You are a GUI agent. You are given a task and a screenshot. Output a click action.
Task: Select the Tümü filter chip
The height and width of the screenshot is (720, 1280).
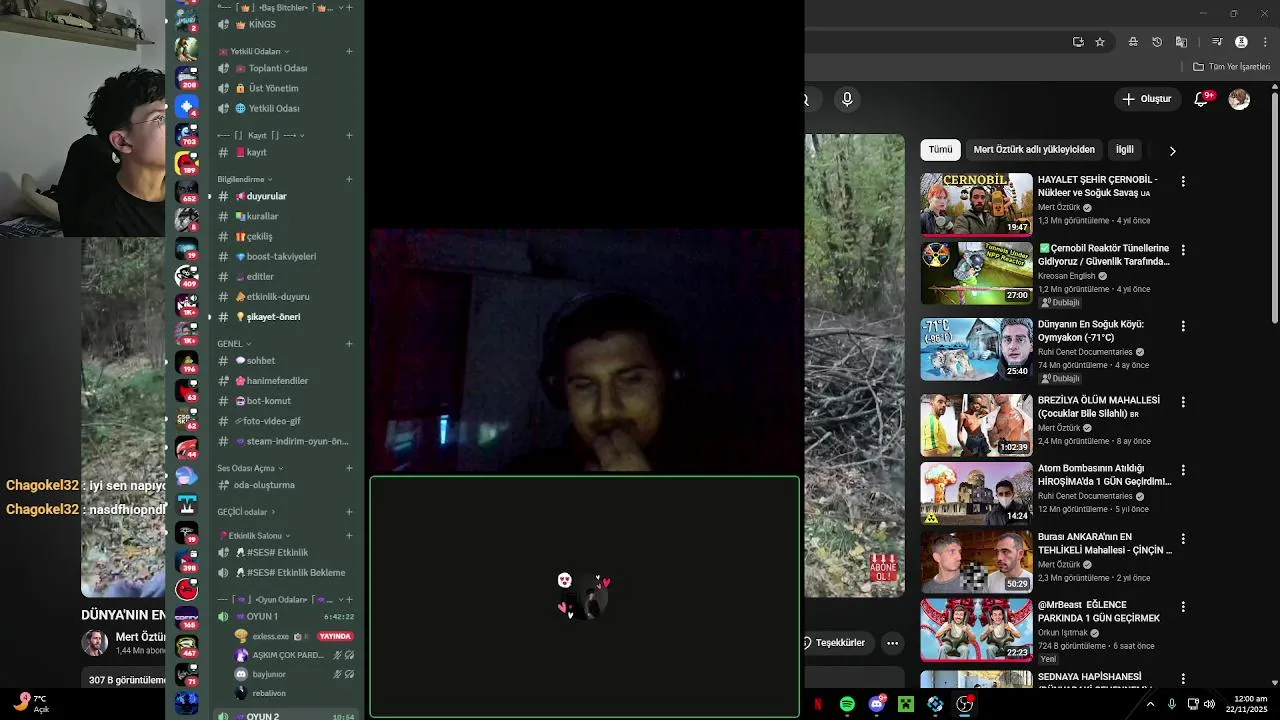[940, 149]
